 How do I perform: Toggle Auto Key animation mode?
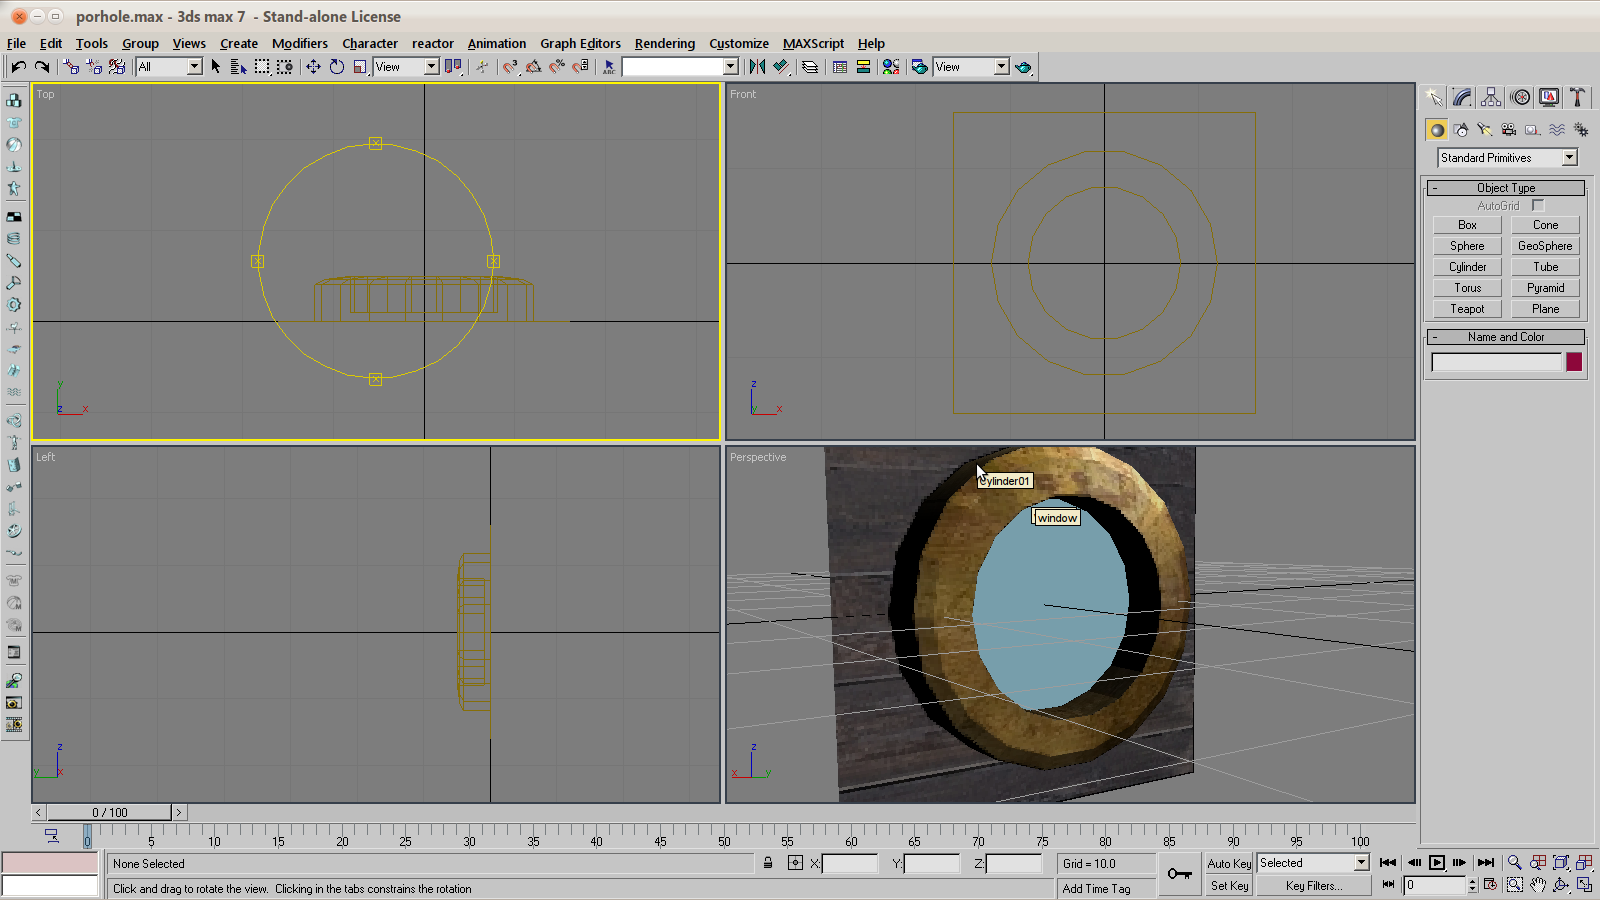[1229, 863]
